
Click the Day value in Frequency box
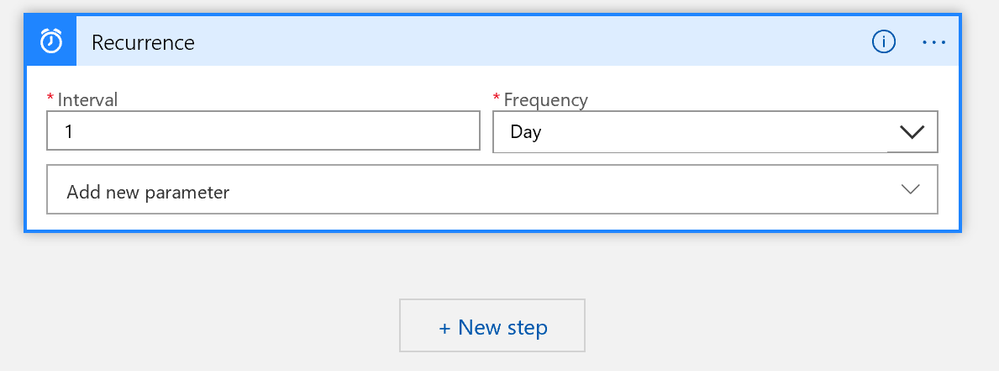(x=526, y=133)
